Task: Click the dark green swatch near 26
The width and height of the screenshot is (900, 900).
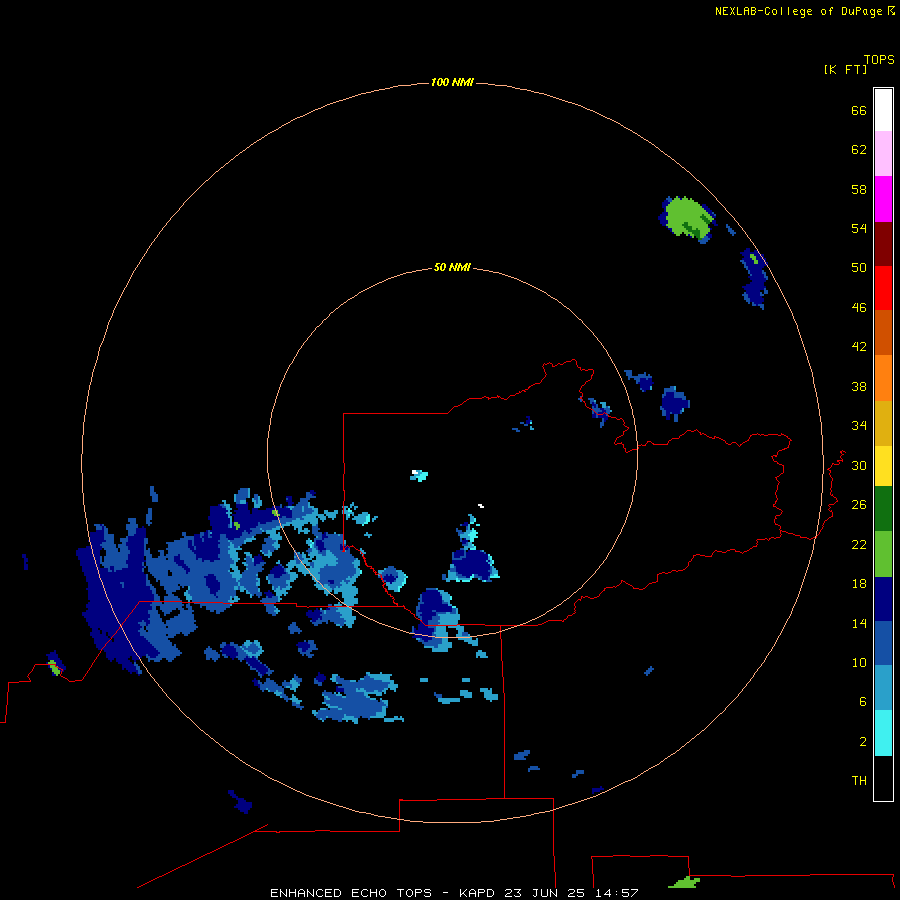Action: pyautogui.click(x=883, y=509)
